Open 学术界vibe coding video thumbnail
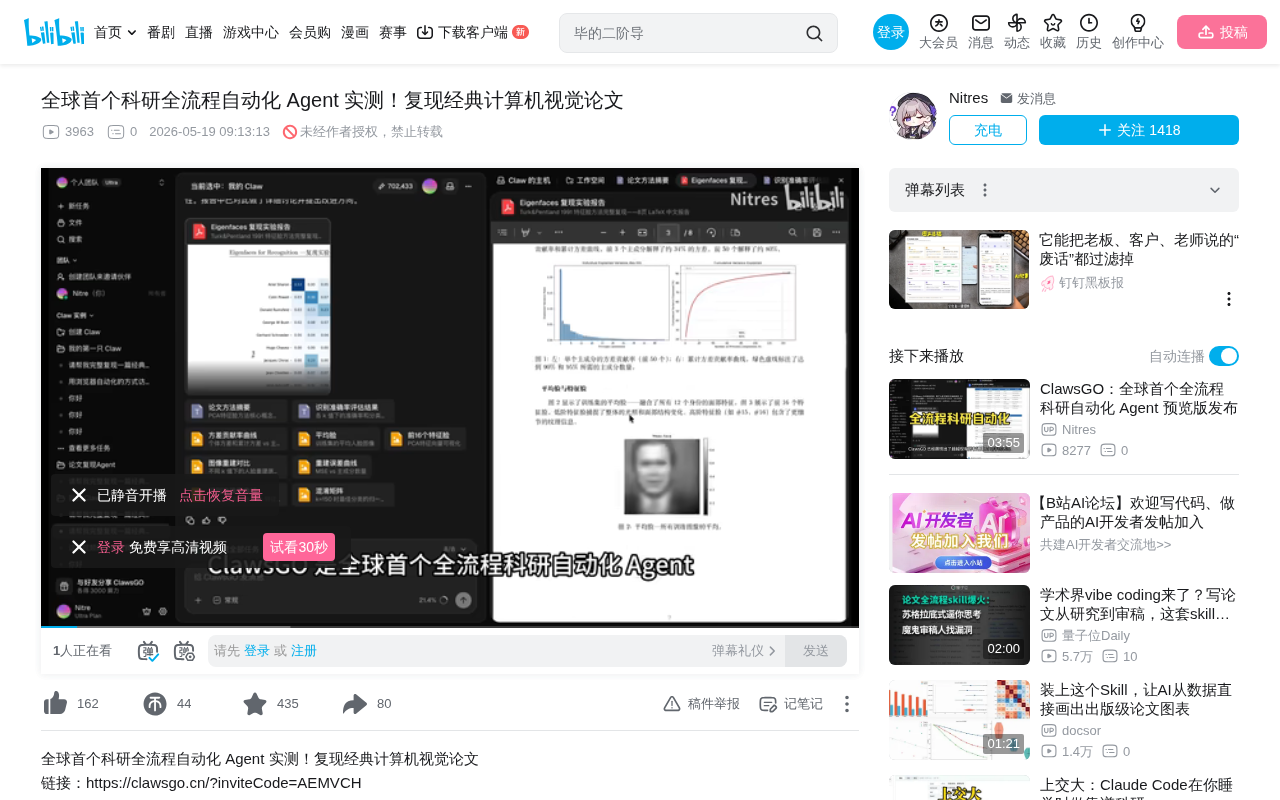Image resolution: width=1280 pixels, height=800 pixels. [959, 625]
